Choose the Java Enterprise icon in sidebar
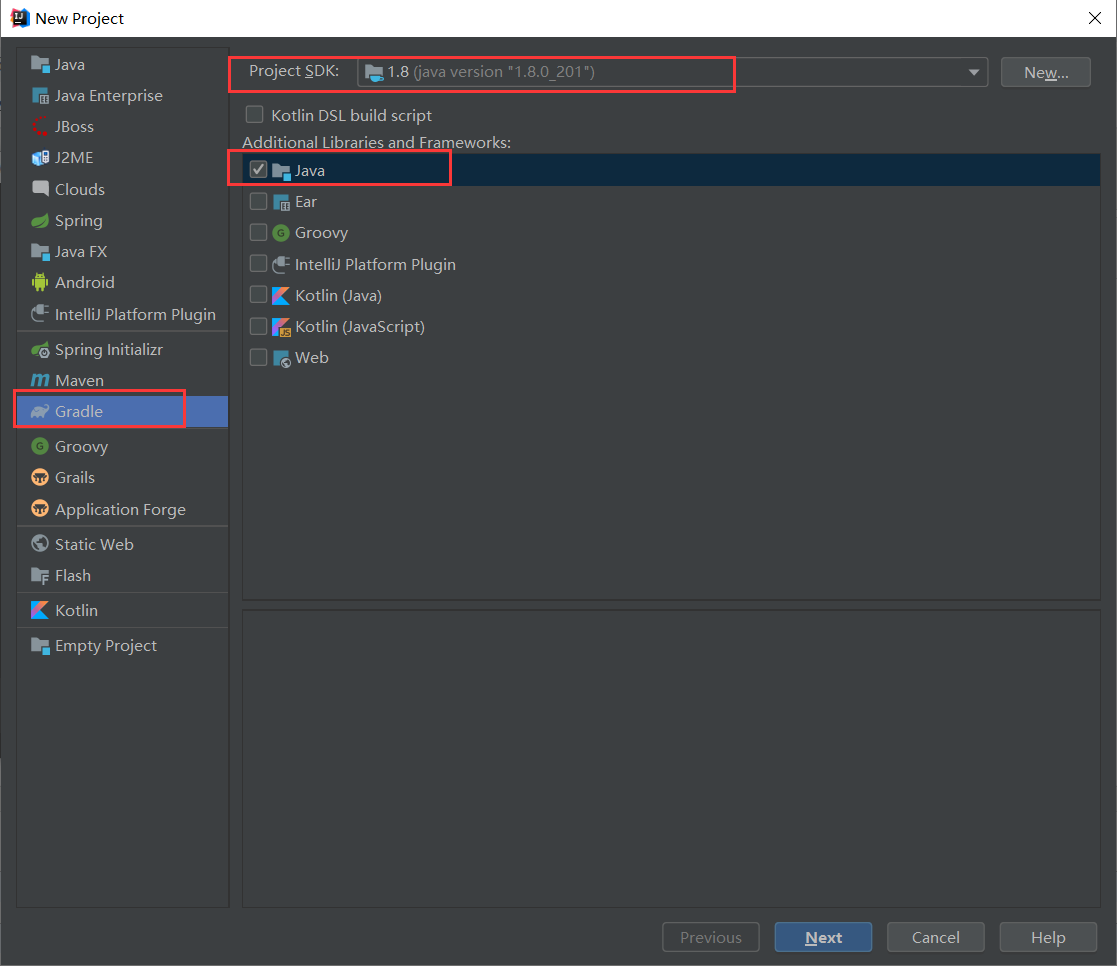1117x966 pixels. (40, 95)
